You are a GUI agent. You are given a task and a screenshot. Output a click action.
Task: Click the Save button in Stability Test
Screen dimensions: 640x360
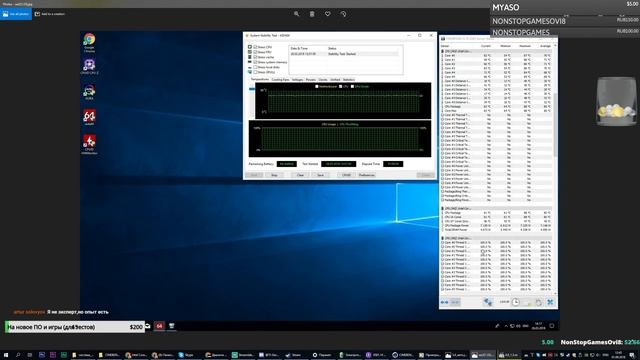click(x=320, y=175)
